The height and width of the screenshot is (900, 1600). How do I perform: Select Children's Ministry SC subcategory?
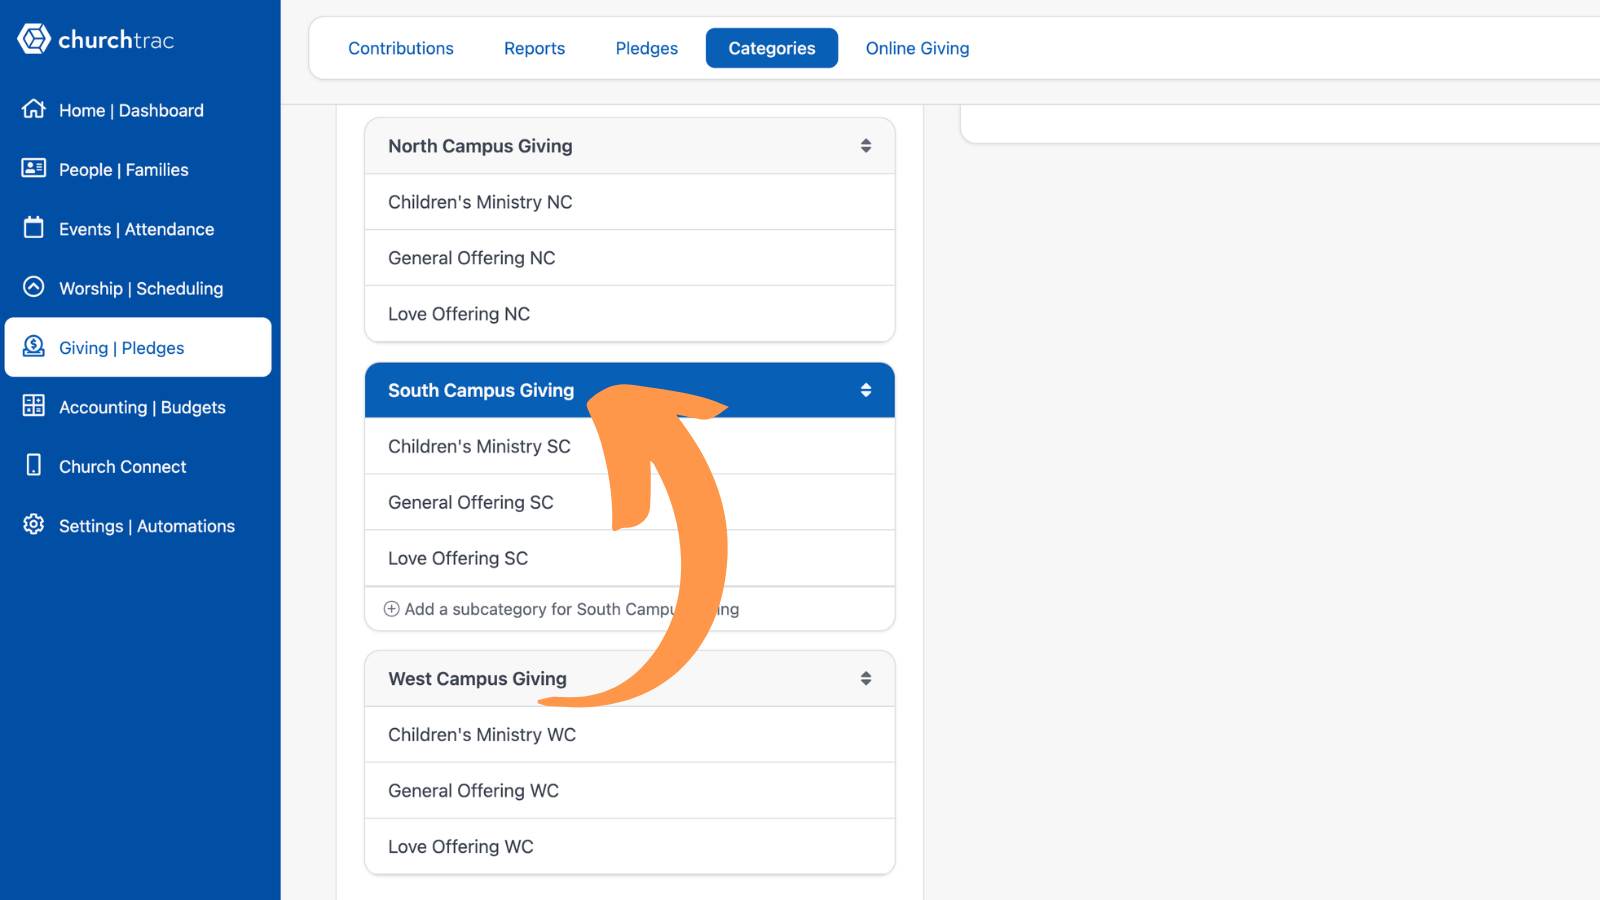pyautogui.click(x=630, y=446)
